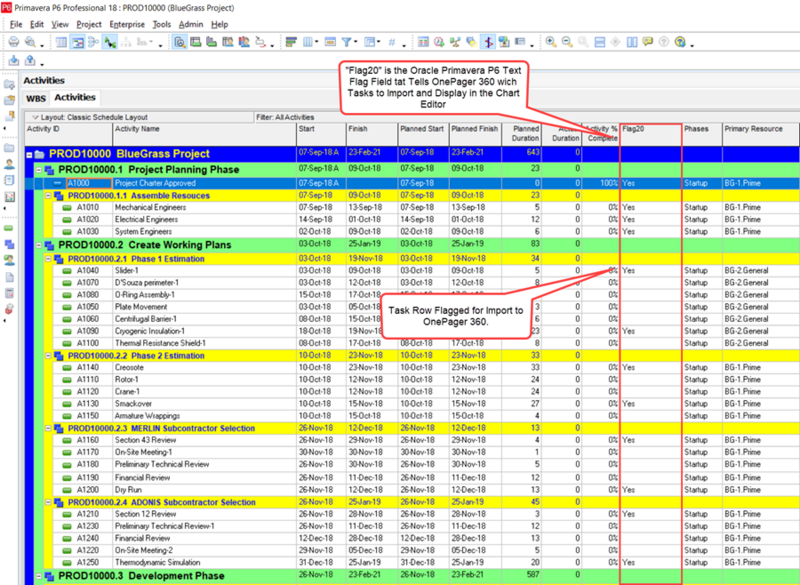
Task: Sort by the Activity ID column header
Action: 69,135
